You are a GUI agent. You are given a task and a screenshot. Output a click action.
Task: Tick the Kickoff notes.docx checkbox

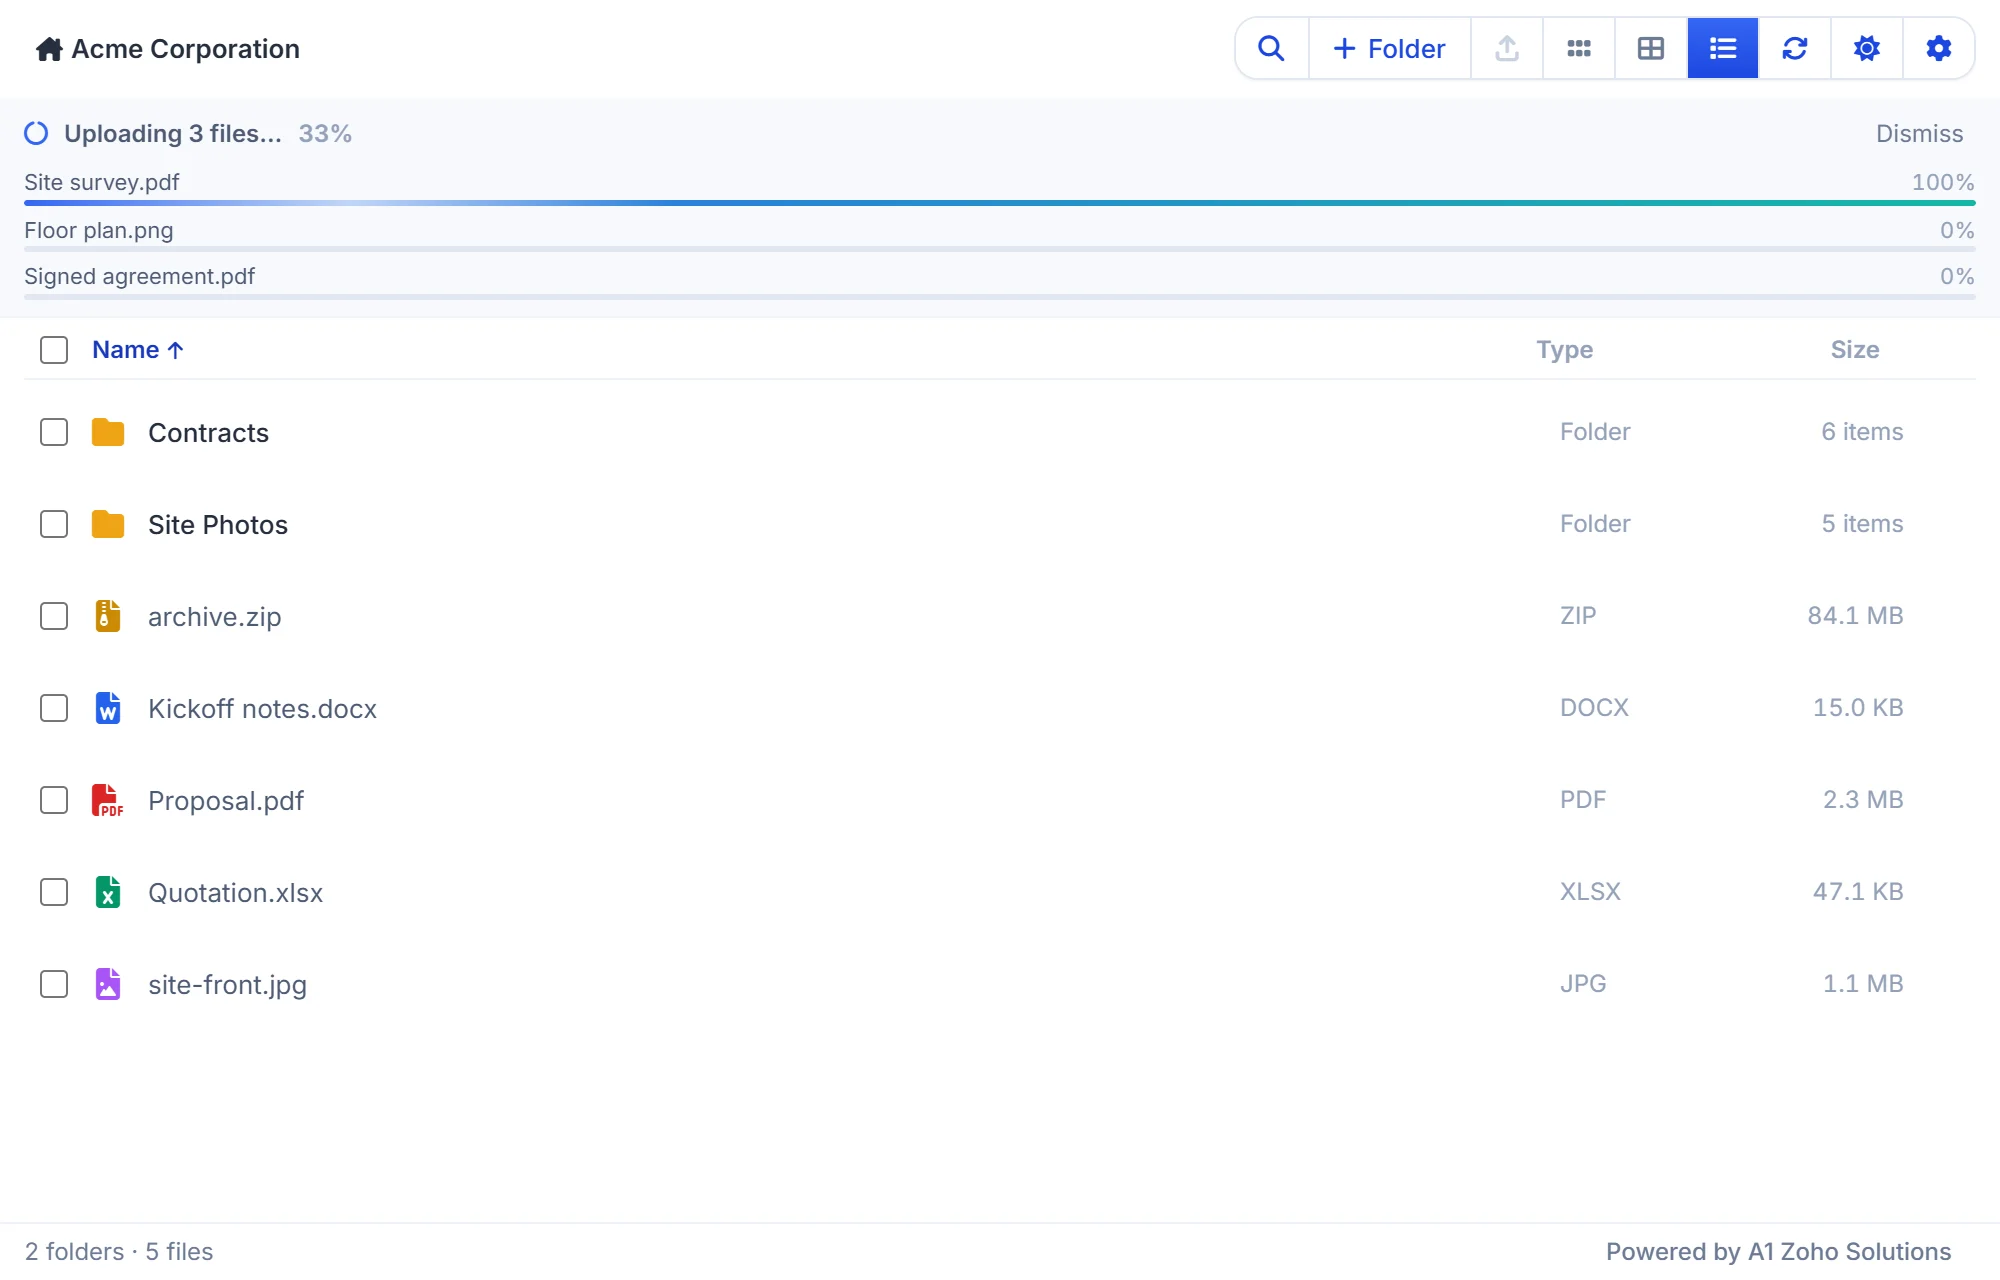click(x=54, y=708)
